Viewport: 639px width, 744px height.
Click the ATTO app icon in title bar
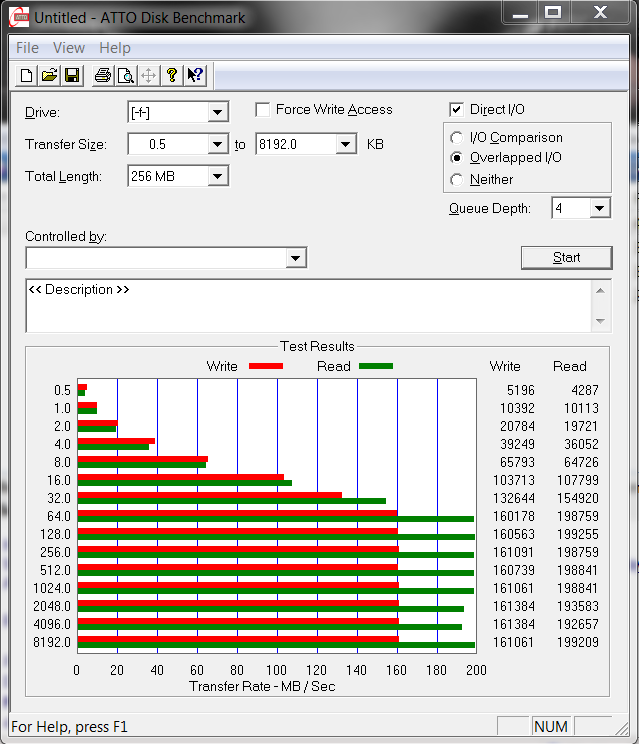[x=20, y=17]
